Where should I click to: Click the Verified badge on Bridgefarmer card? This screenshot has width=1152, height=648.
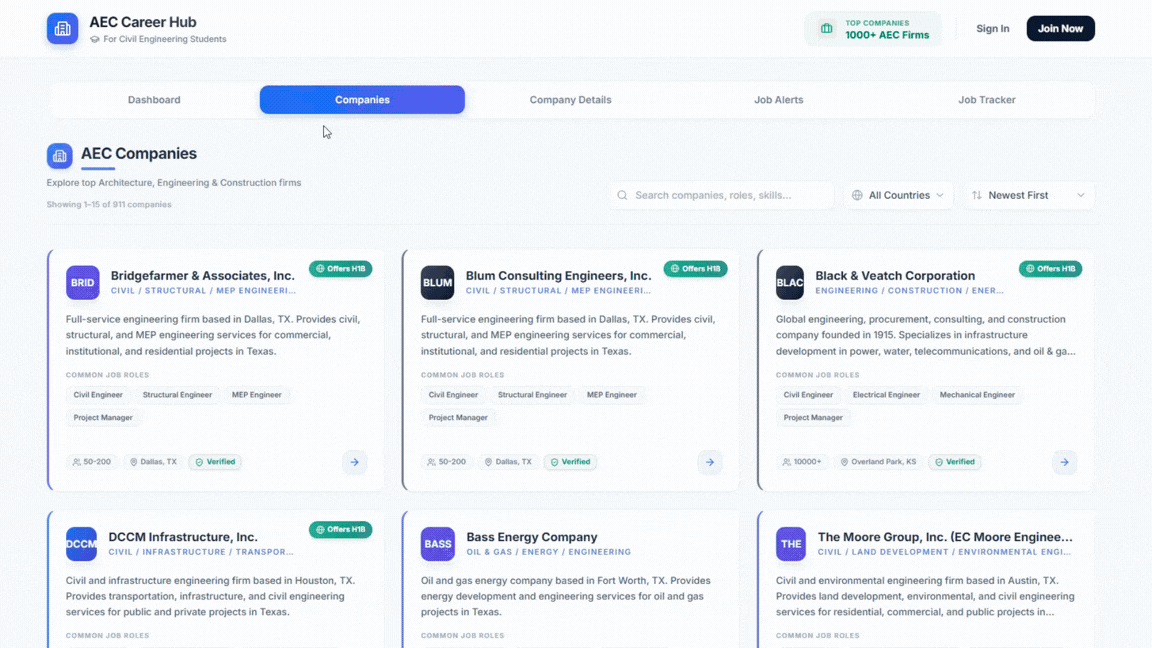215,462
